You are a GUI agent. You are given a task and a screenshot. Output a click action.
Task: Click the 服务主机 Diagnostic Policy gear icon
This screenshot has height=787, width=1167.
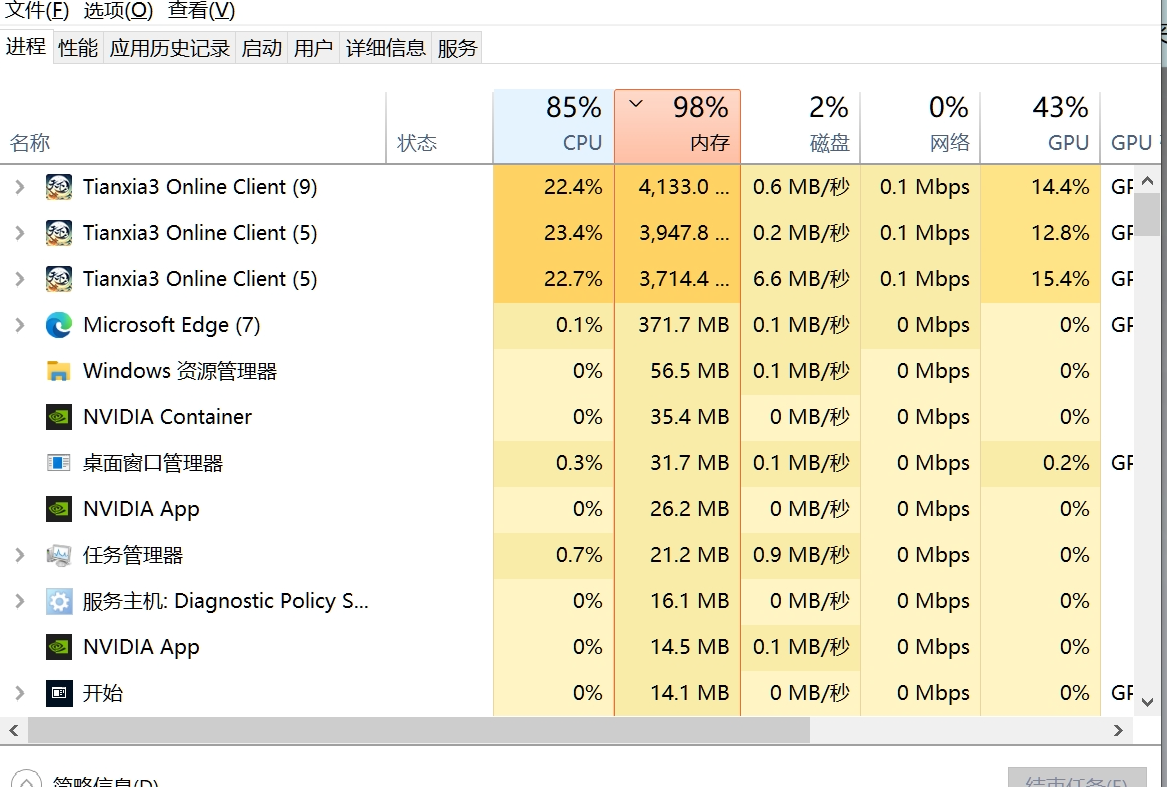tap(59, 601)
